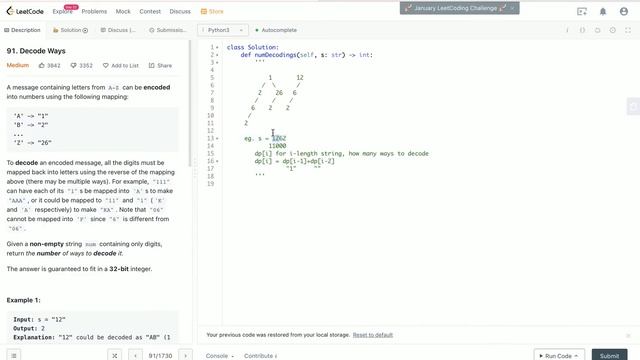Click the Run Code button
Viewport: 640px width, 360px height.
(x=559, y=356)
